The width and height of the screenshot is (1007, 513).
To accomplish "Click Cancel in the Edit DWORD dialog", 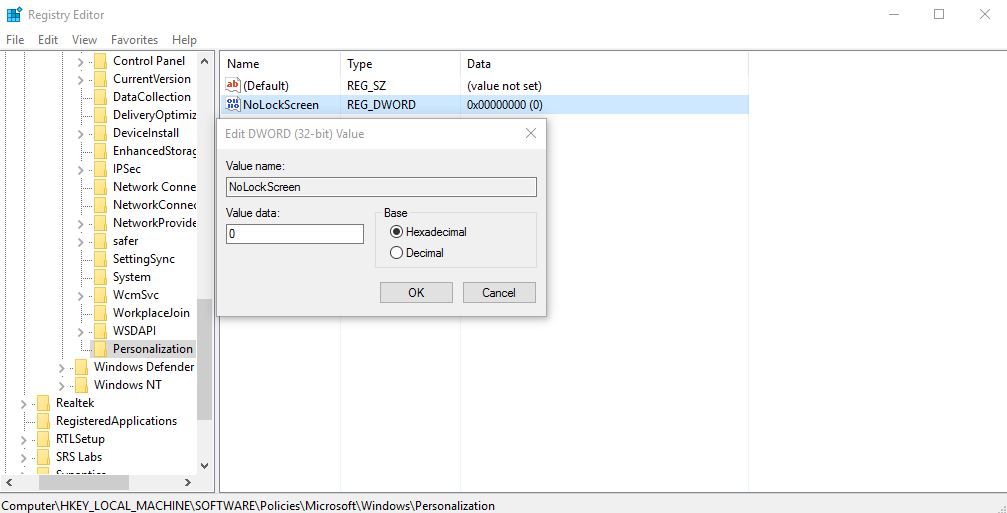I will 499,293.
